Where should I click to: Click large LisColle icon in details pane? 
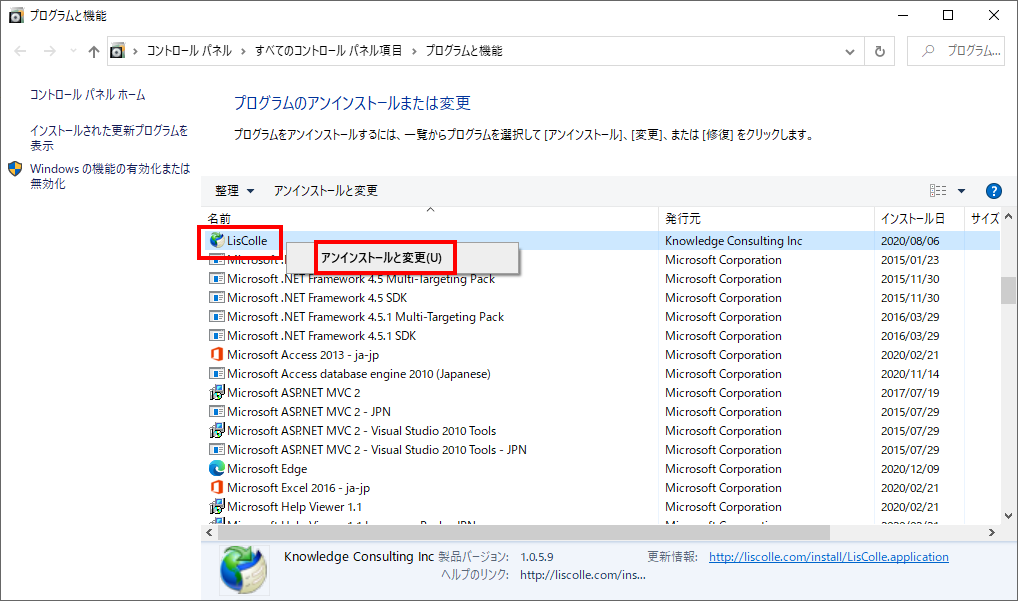click(243, 570)
